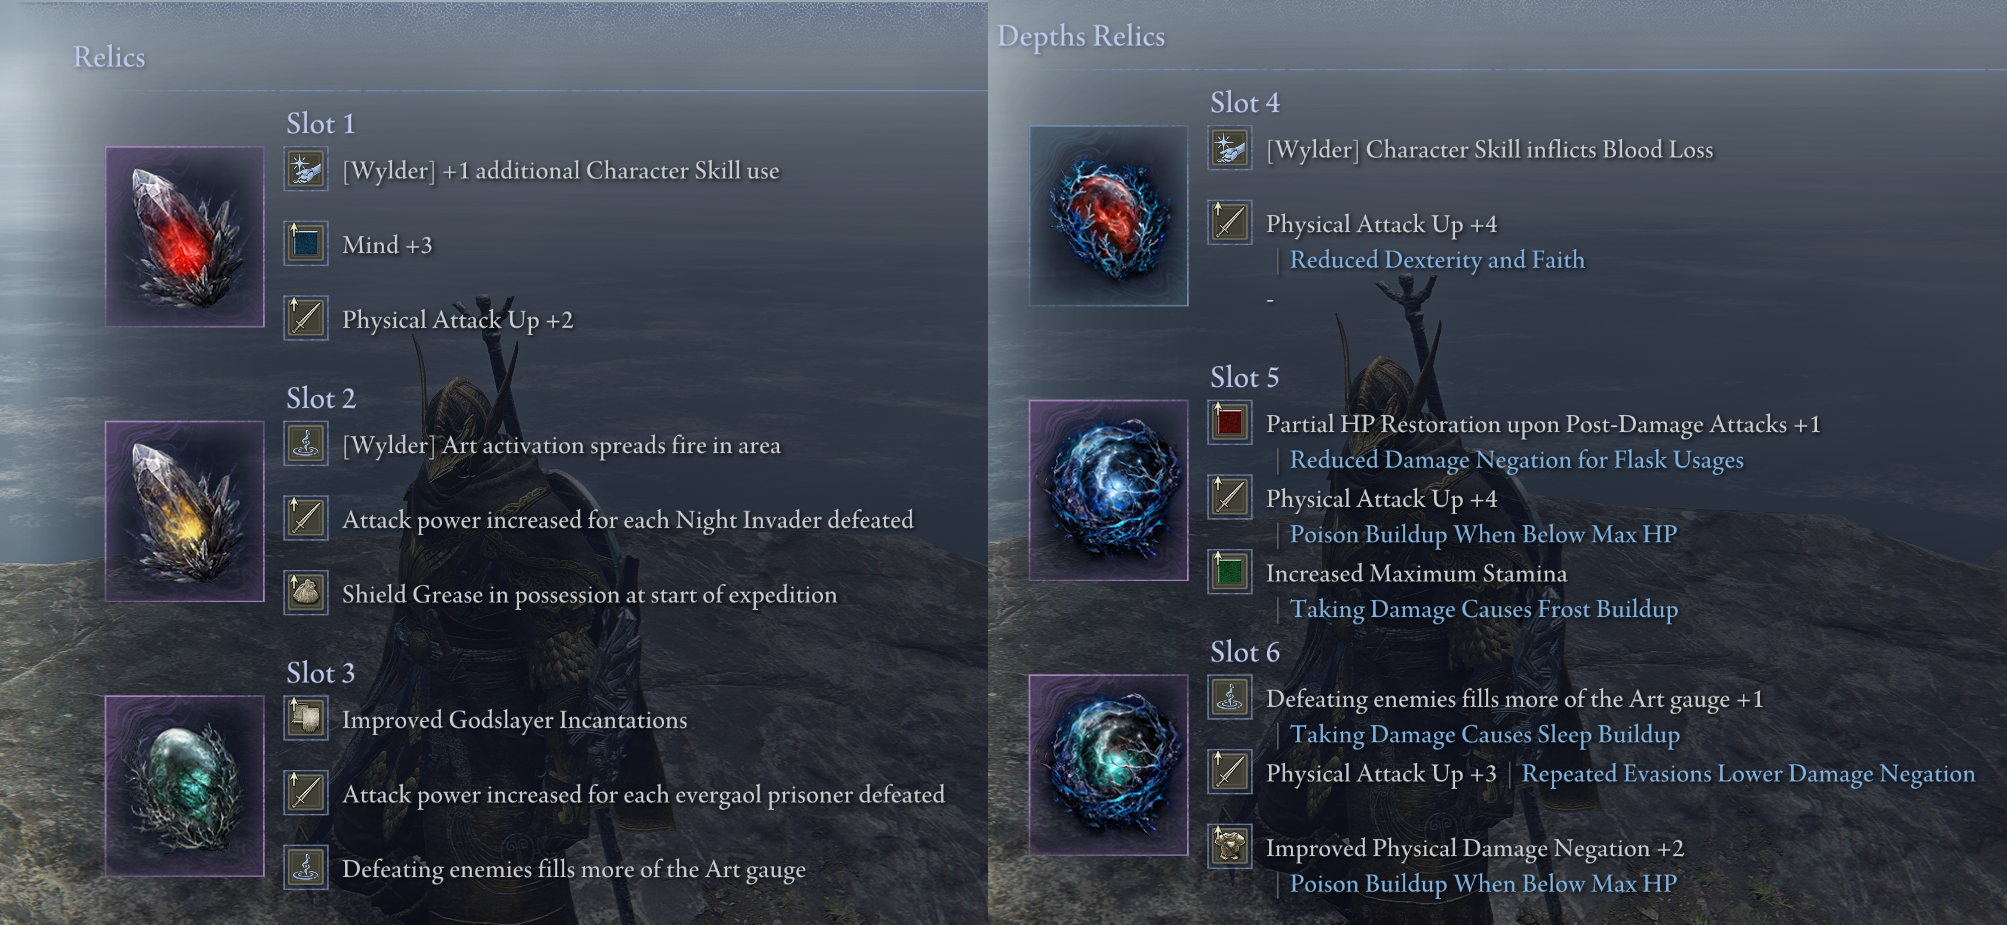Click the Increased Maximum Stamina green icon
The image size is (2007, 925).
tap(1230, 572)
